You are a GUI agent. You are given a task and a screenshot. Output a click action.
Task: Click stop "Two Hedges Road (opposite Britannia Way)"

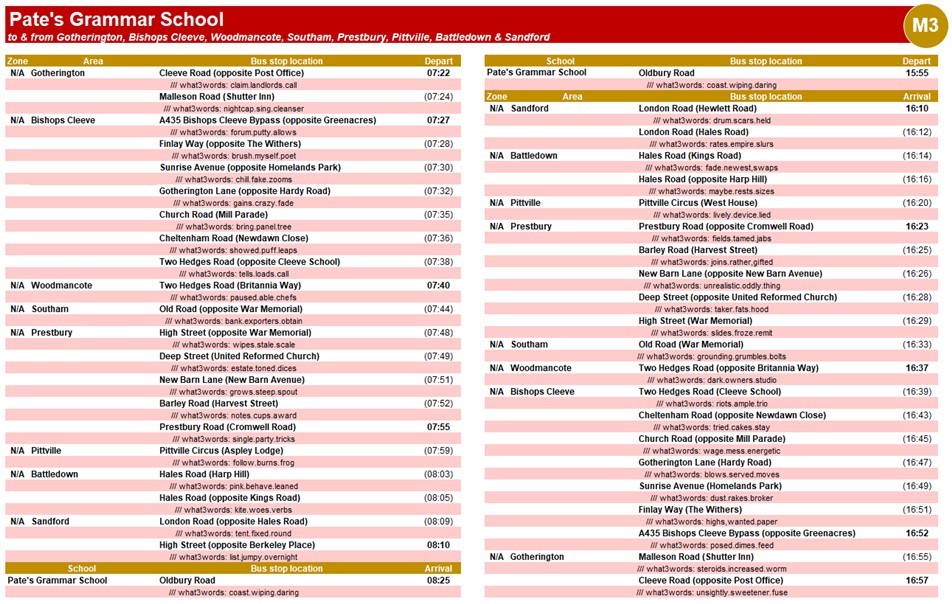pos(729,368)
